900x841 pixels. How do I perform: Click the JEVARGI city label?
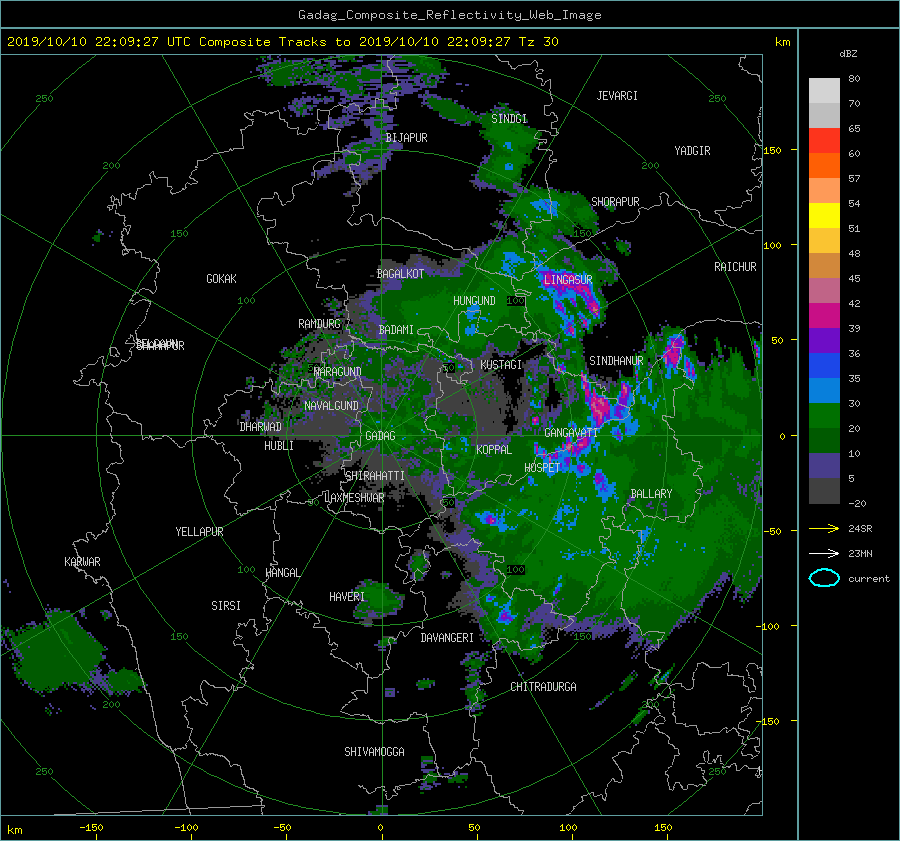pos(617,96)
